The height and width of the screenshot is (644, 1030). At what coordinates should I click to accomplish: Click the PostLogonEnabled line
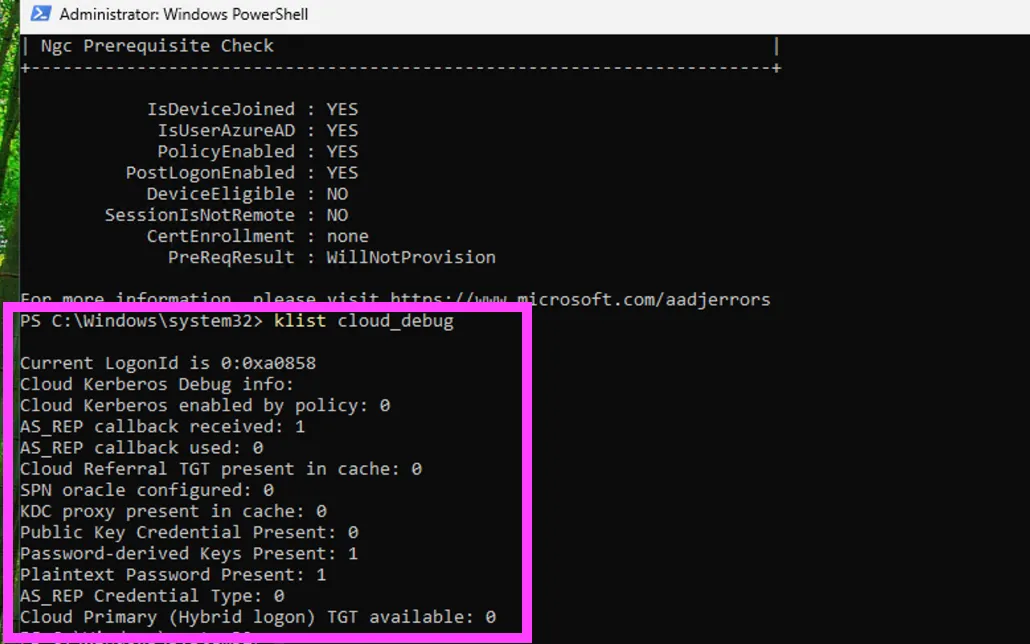(241, 172)
